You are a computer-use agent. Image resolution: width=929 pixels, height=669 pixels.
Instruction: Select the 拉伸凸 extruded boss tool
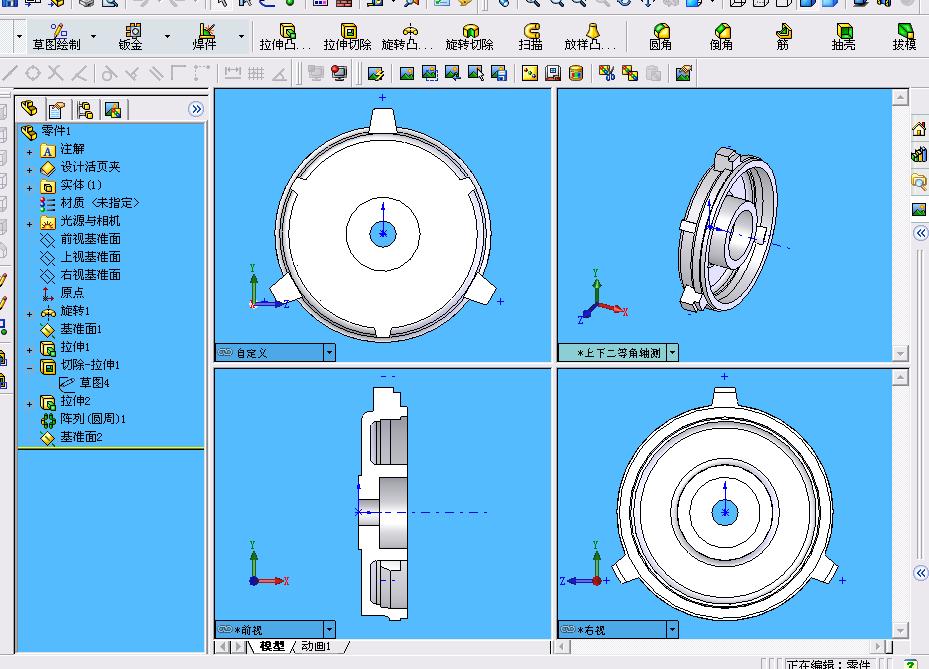click(x=286, y=37)
